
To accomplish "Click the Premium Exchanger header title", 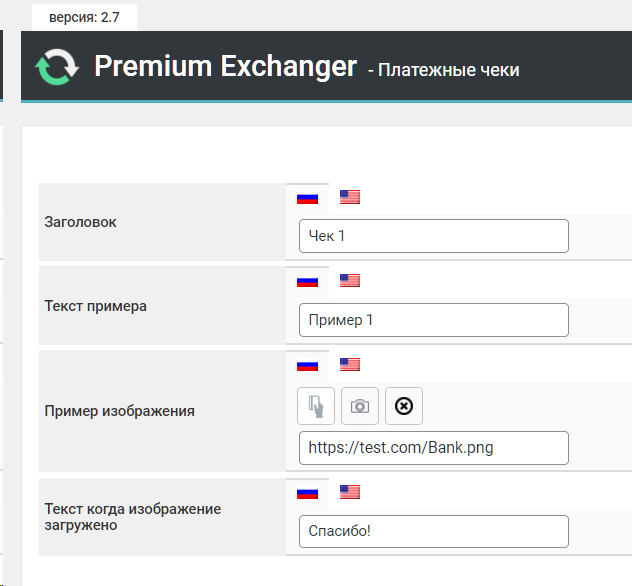I will (225, 67).
